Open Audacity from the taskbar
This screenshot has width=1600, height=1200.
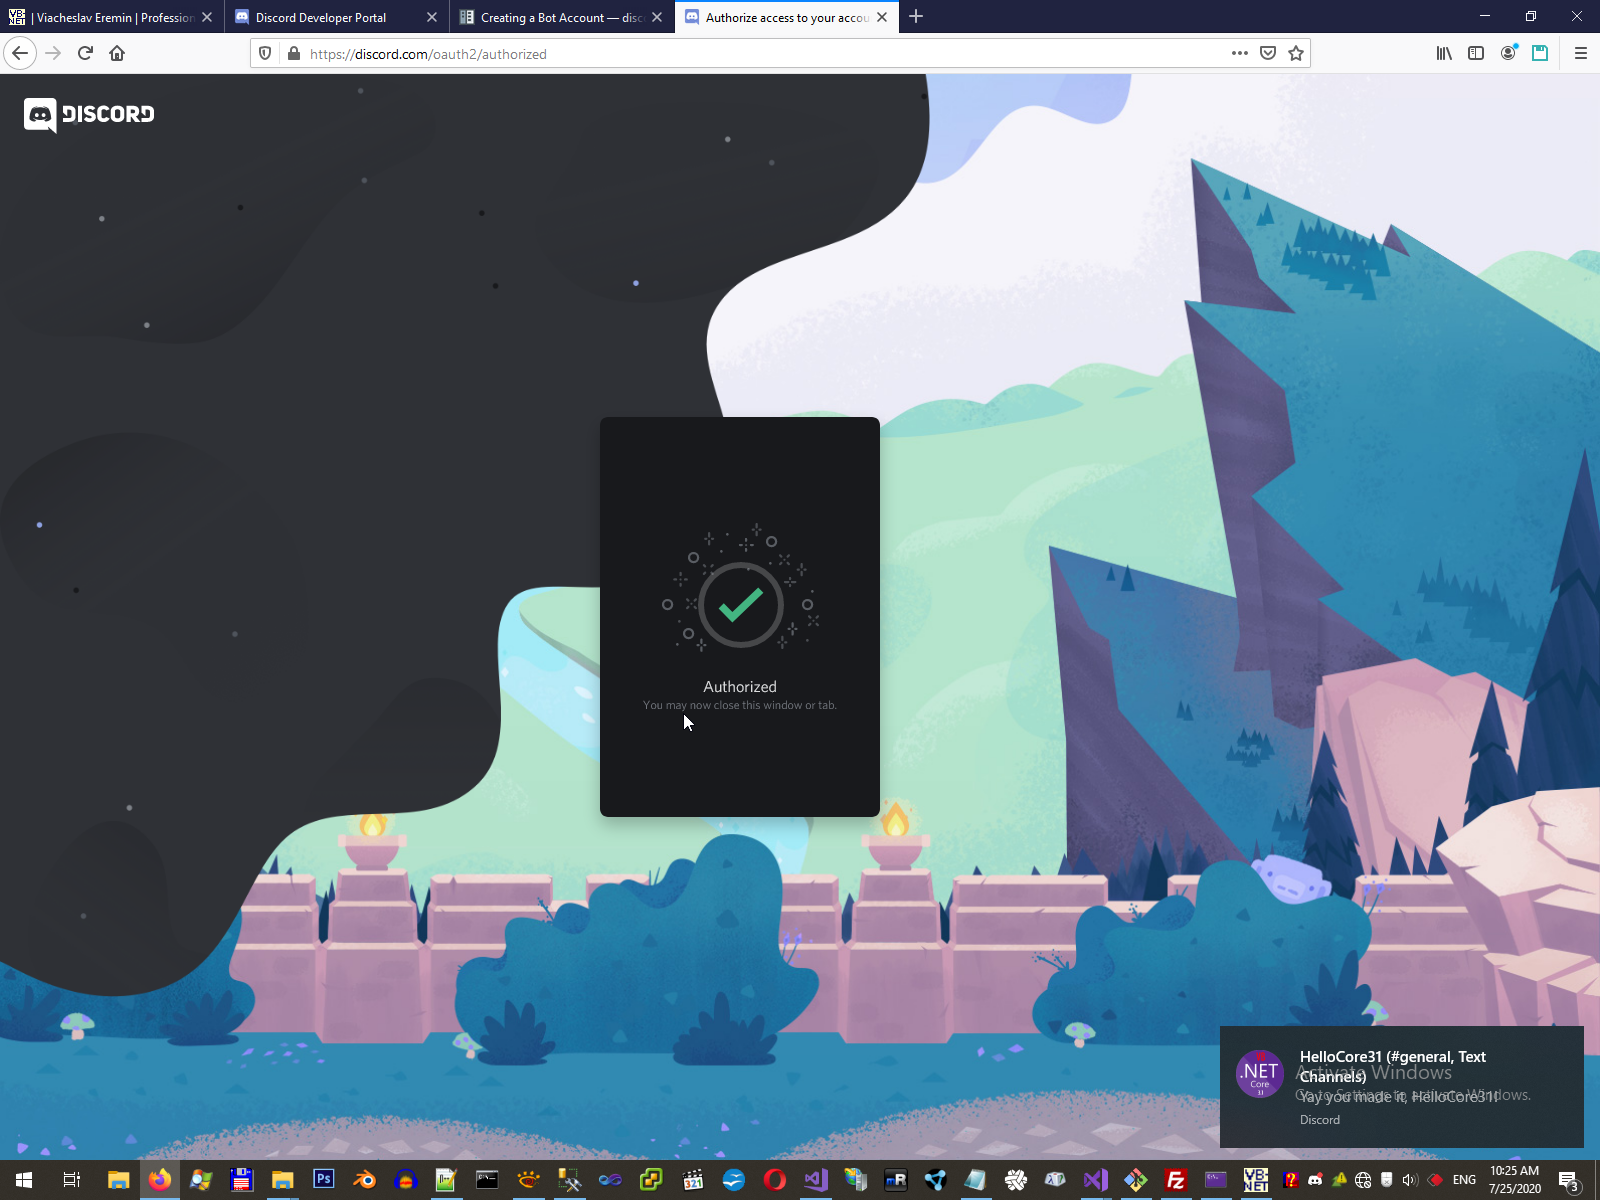(406, 1180)
